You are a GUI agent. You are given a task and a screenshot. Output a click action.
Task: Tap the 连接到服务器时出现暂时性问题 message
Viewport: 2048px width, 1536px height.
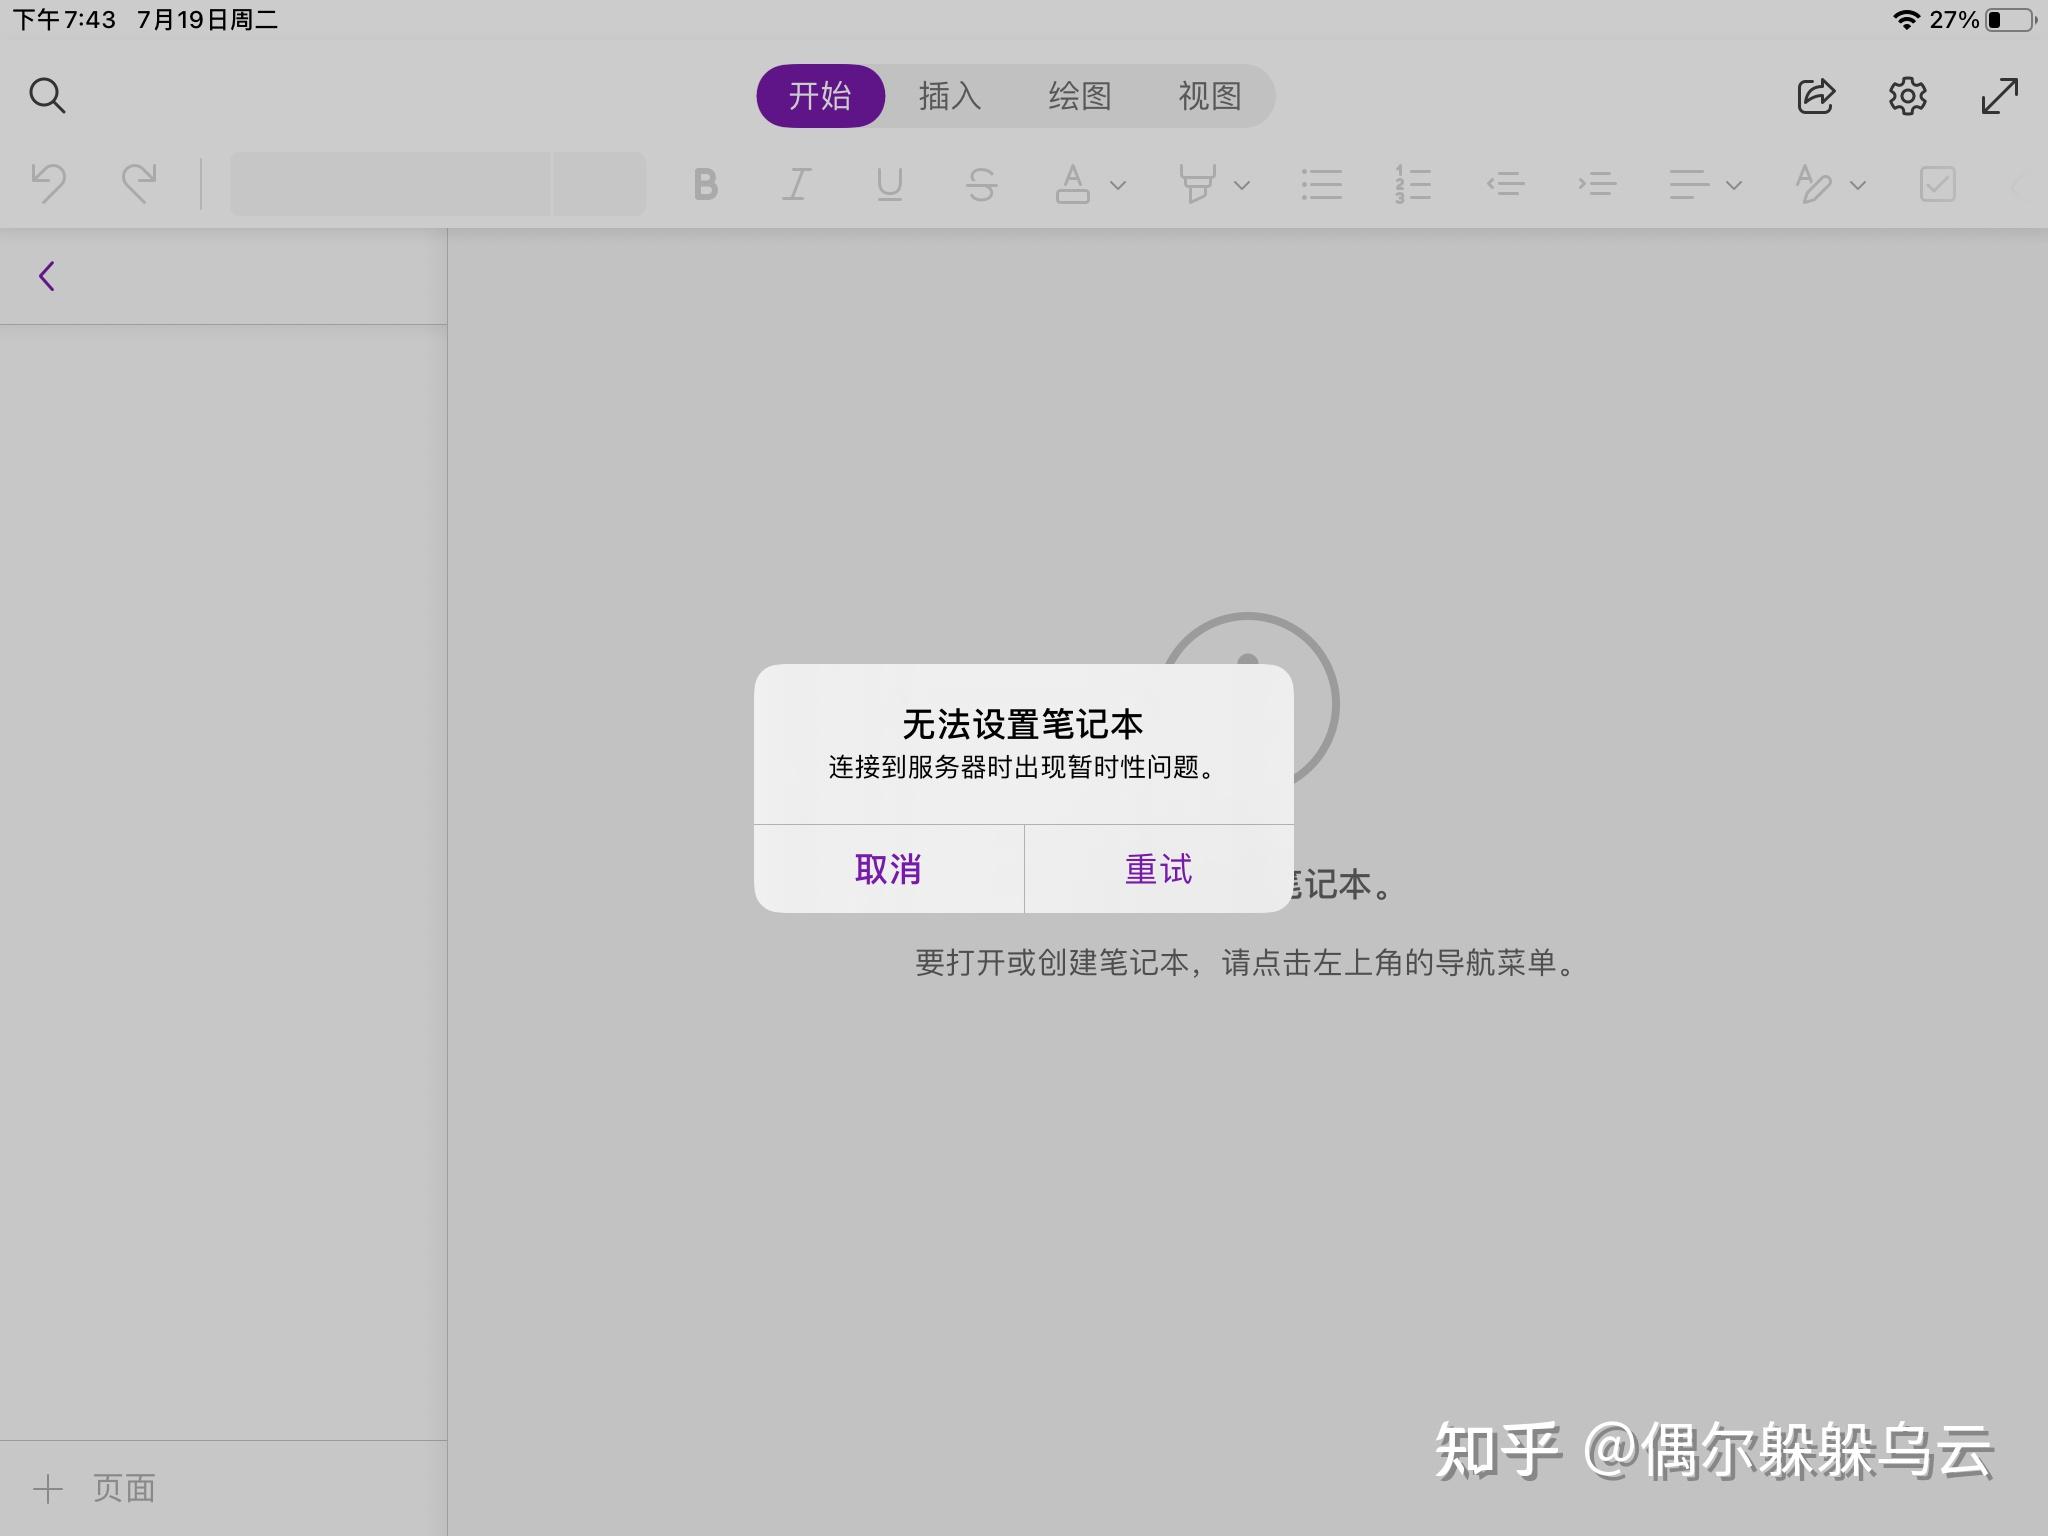[x=1023, y=767]
